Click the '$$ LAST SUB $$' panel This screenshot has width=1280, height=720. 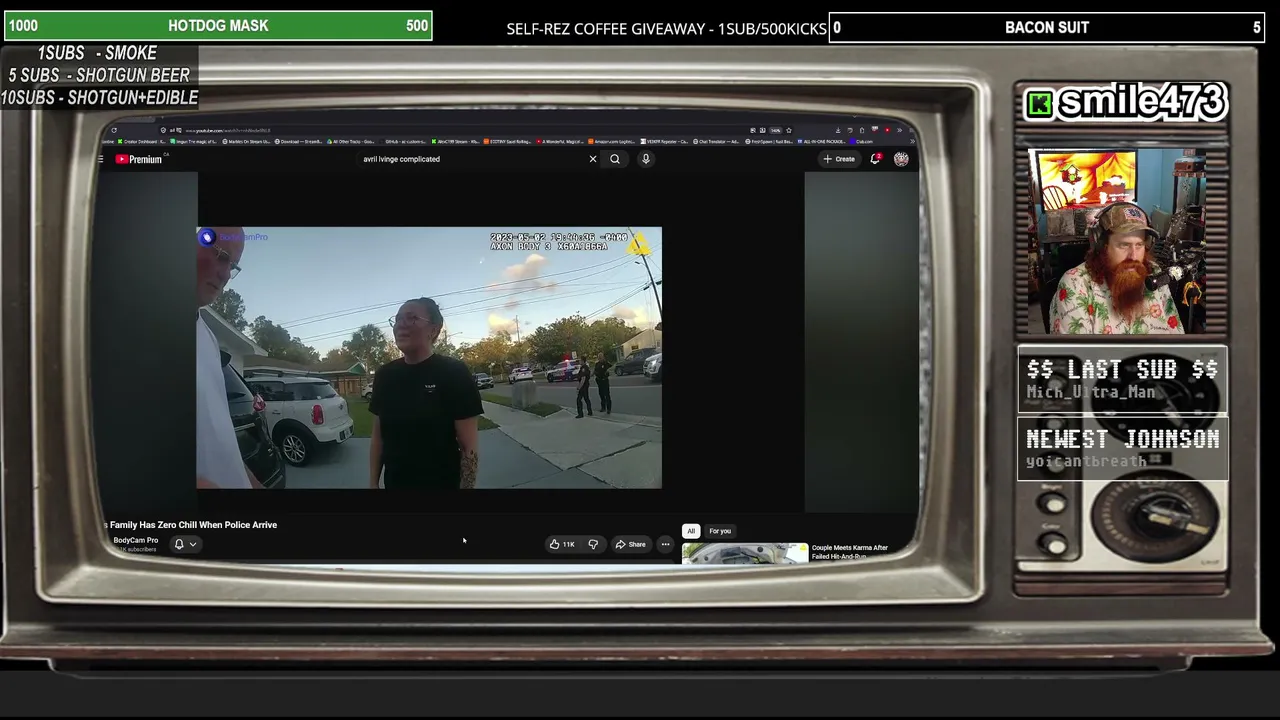(x=1122, y=380)
